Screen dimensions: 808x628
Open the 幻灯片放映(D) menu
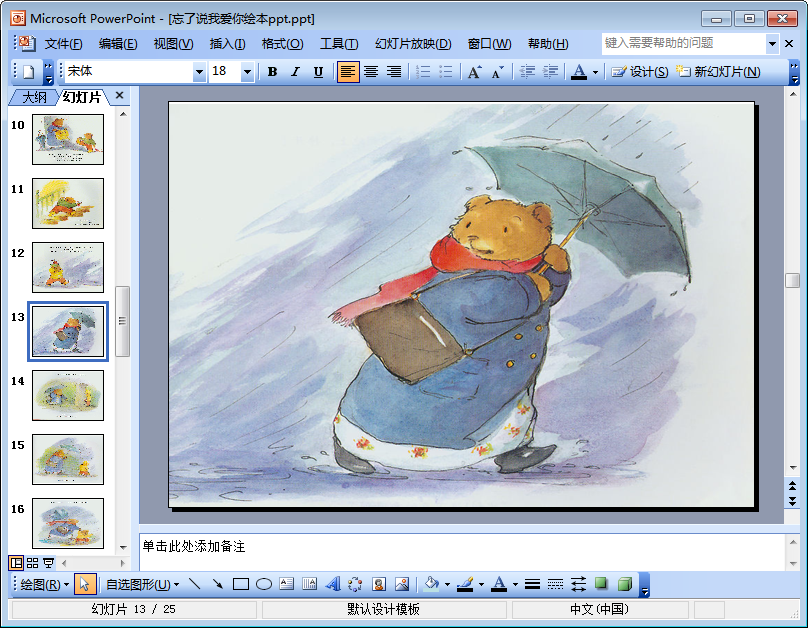coord(413,44)
